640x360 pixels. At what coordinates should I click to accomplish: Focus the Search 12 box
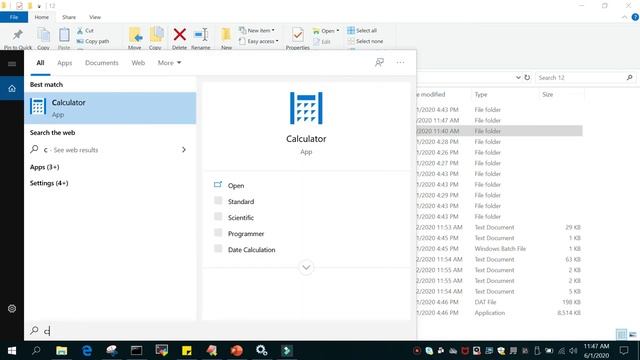tap(585, 78)
